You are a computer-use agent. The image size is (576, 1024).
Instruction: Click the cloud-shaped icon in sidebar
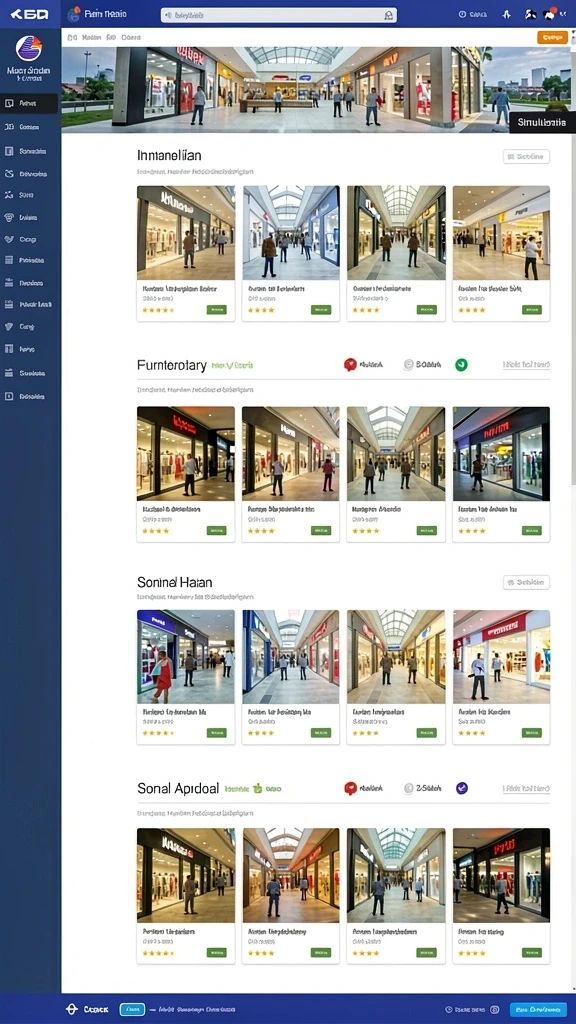(9, 174)
